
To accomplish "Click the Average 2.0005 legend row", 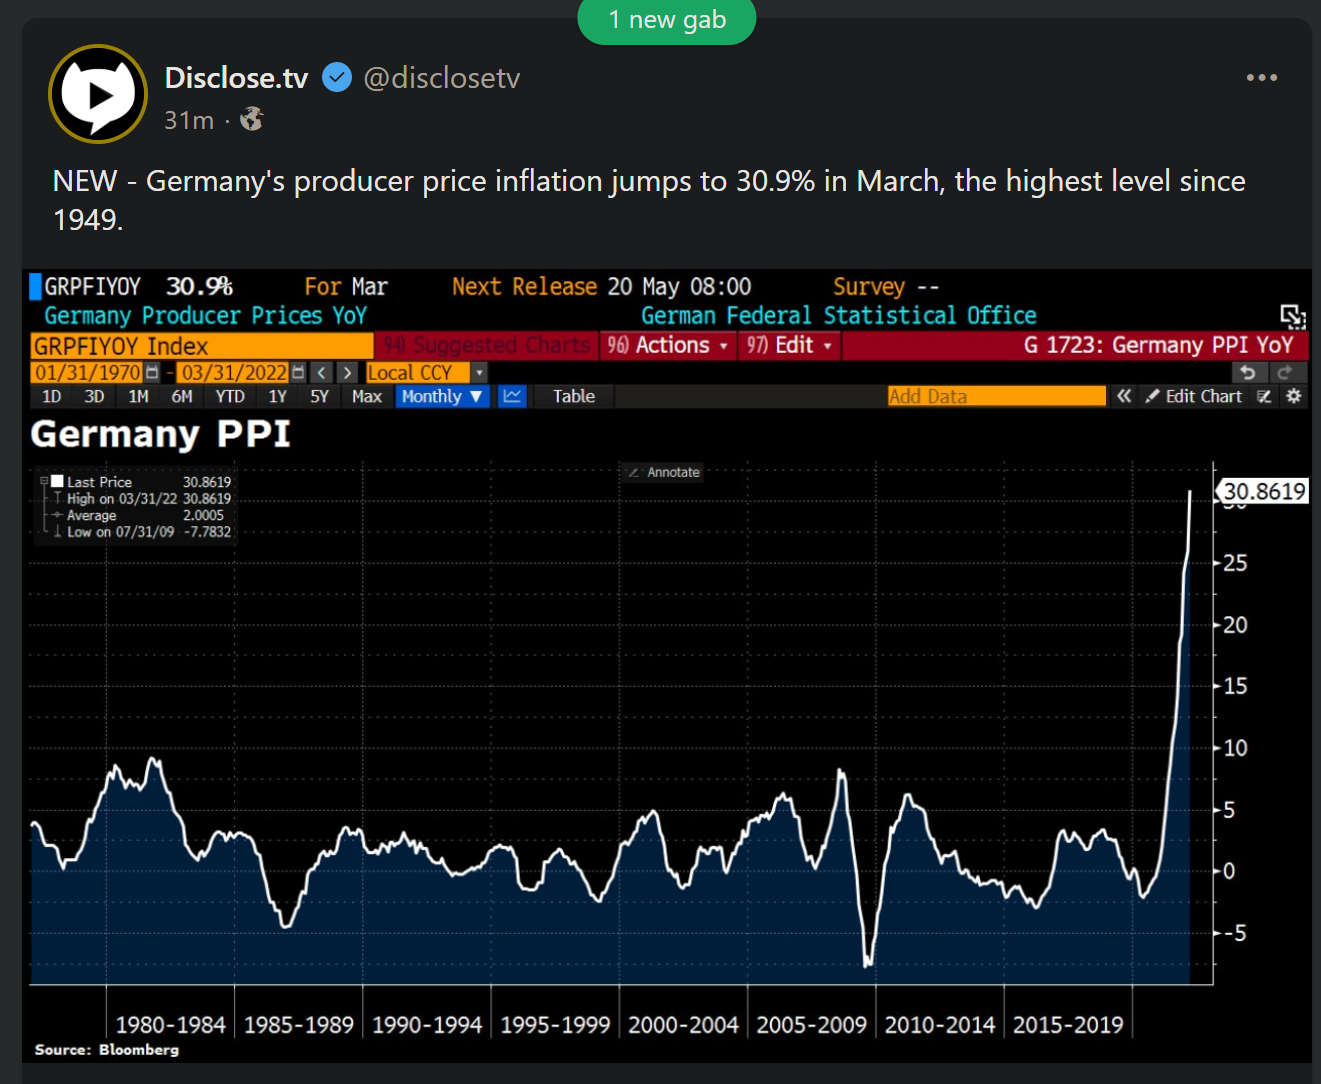I will click(142, 515).
